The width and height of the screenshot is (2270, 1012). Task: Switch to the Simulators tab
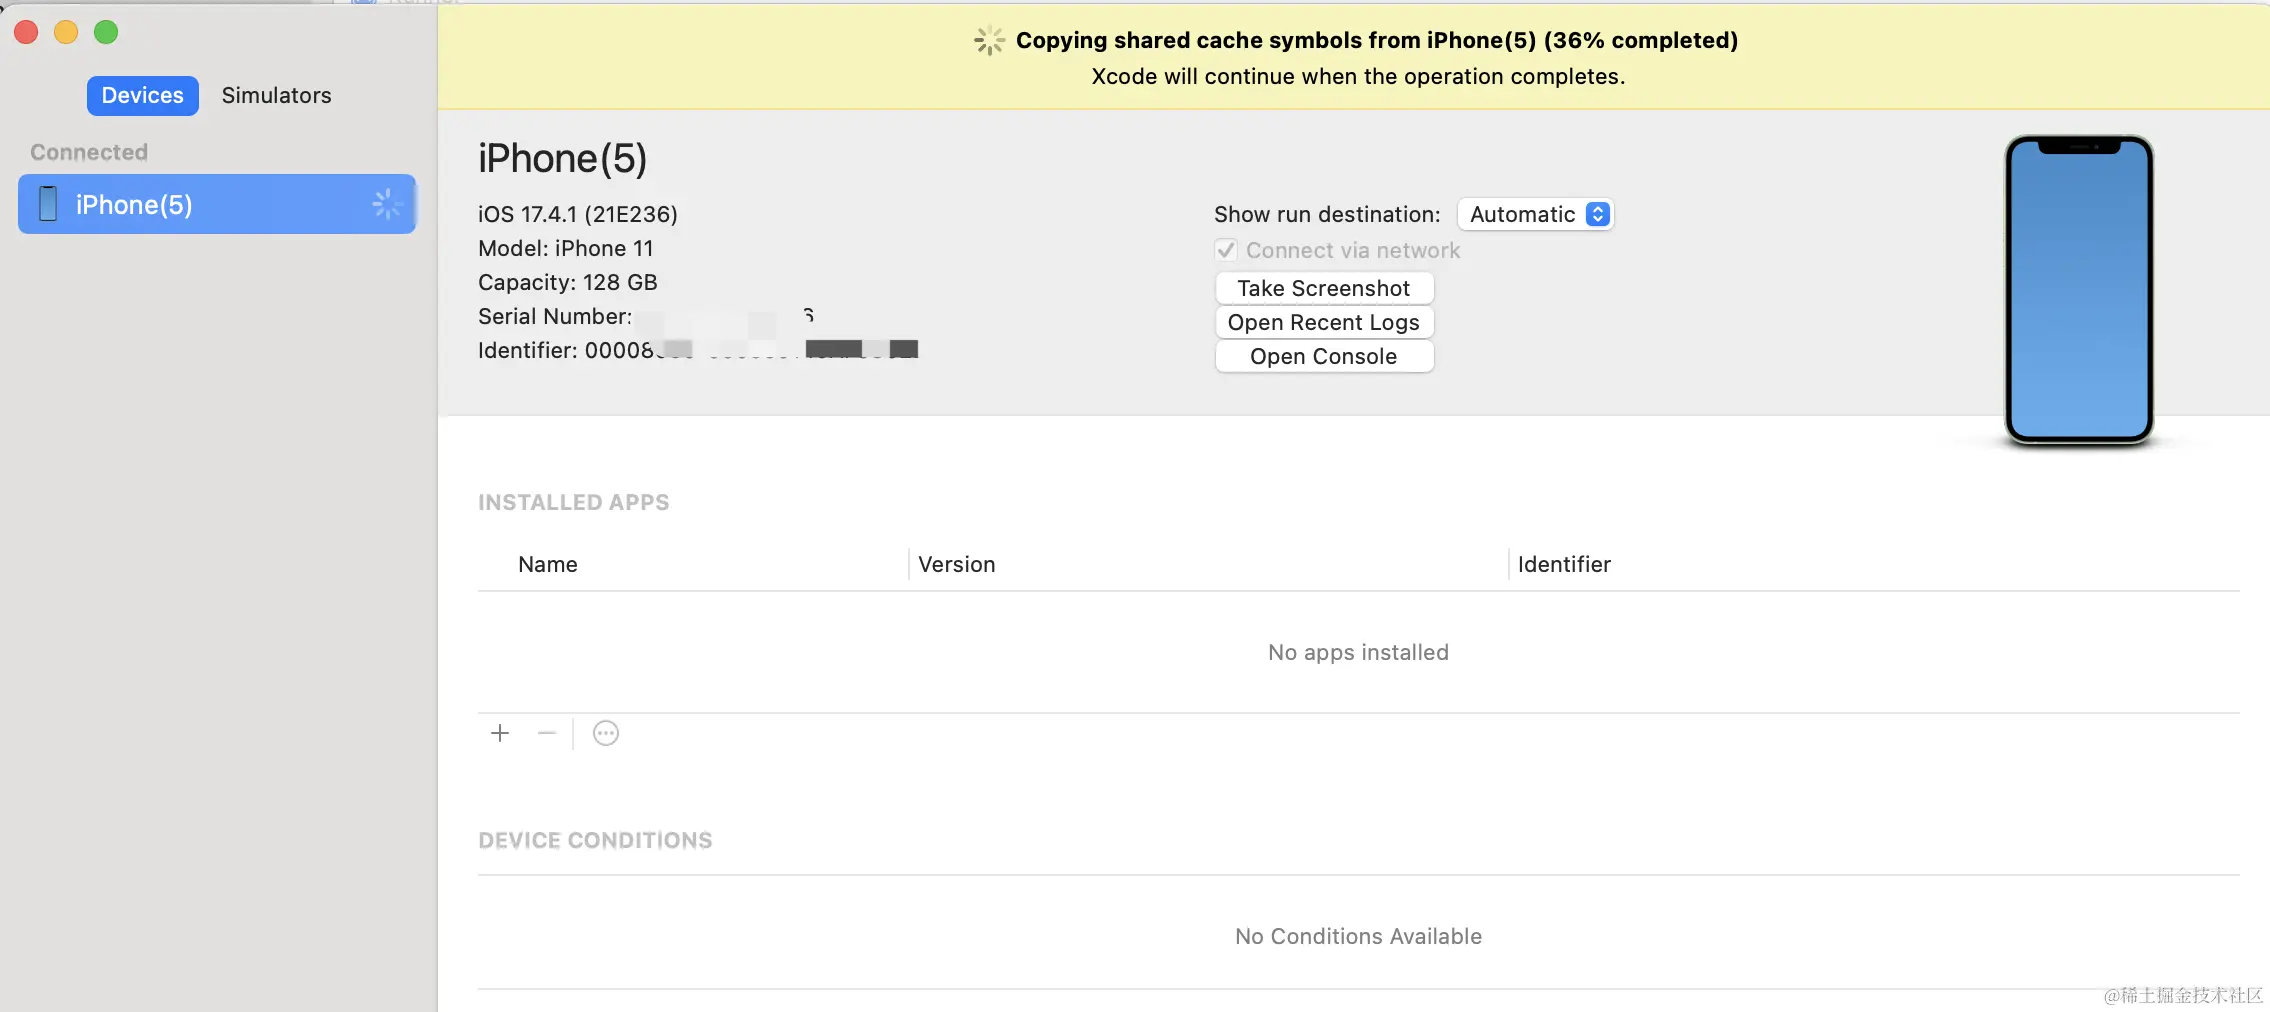[276, 95]
